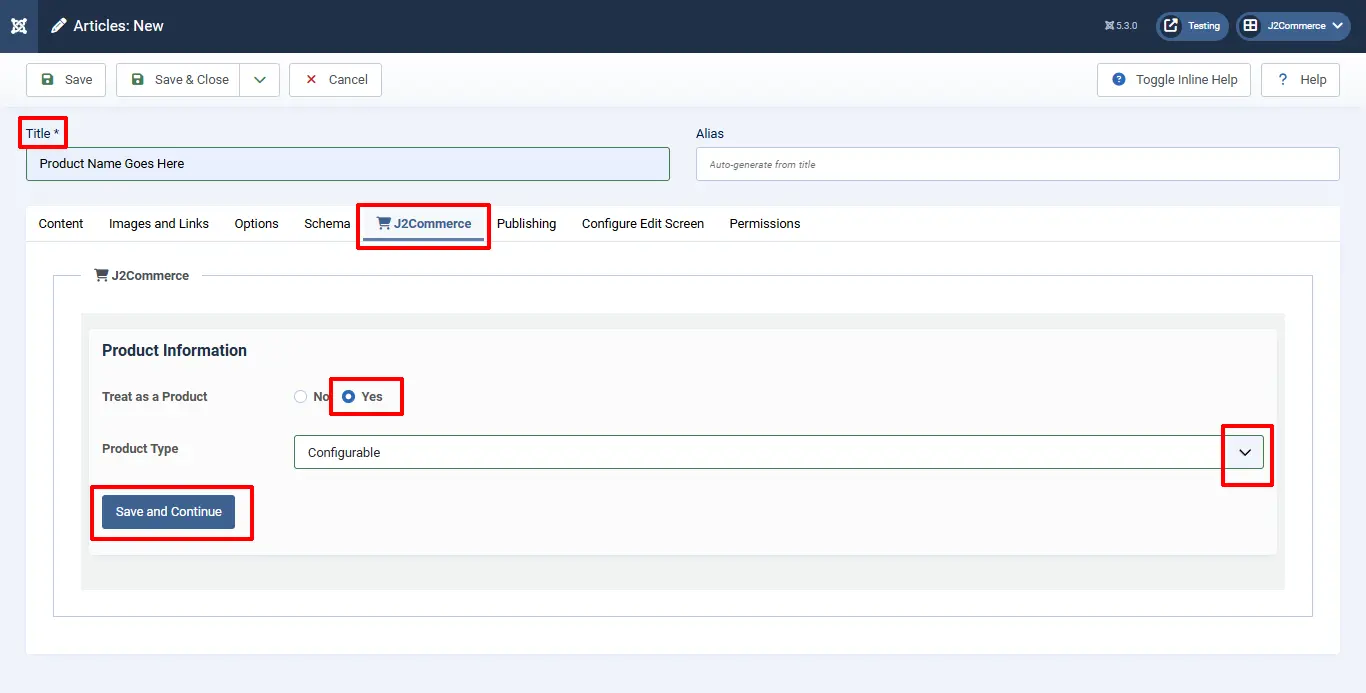Switch to the Schema tab

[327, 224]
